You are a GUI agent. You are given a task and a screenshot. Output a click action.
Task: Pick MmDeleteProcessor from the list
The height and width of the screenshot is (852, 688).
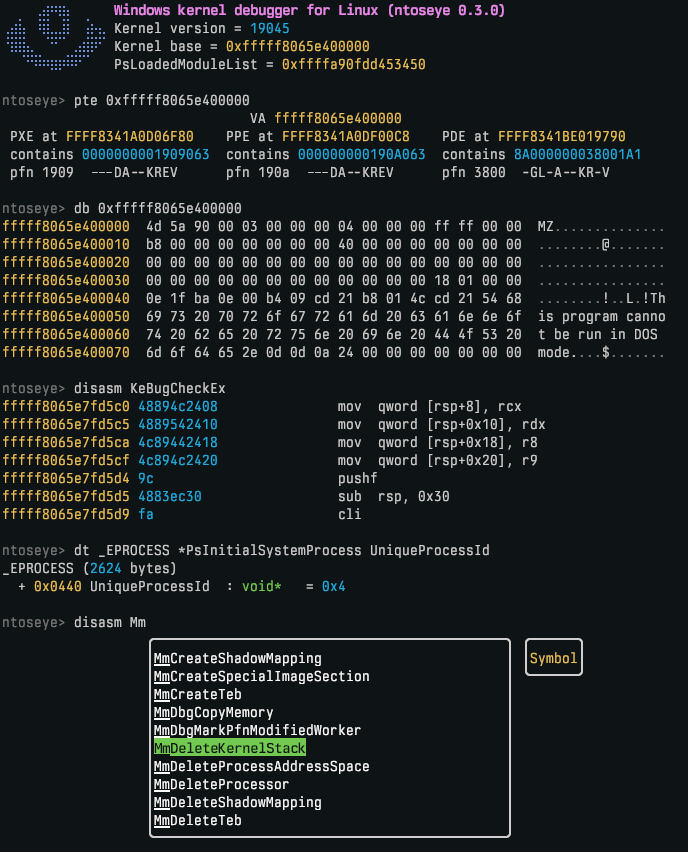(x=221, y=784)
